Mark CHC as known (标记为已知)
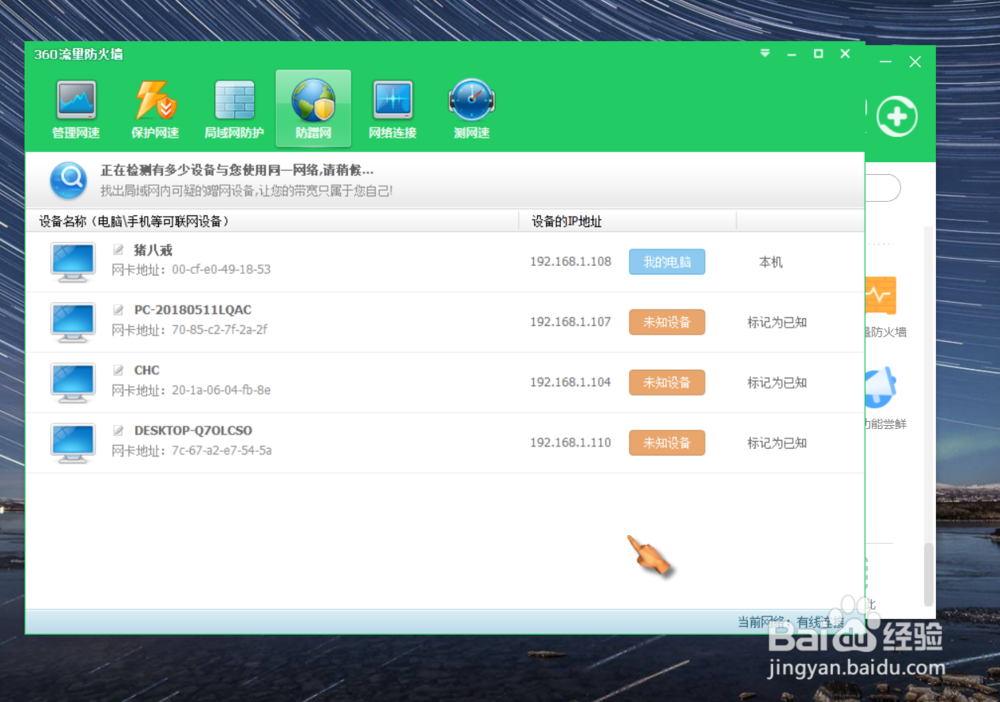 pos(777,383)
